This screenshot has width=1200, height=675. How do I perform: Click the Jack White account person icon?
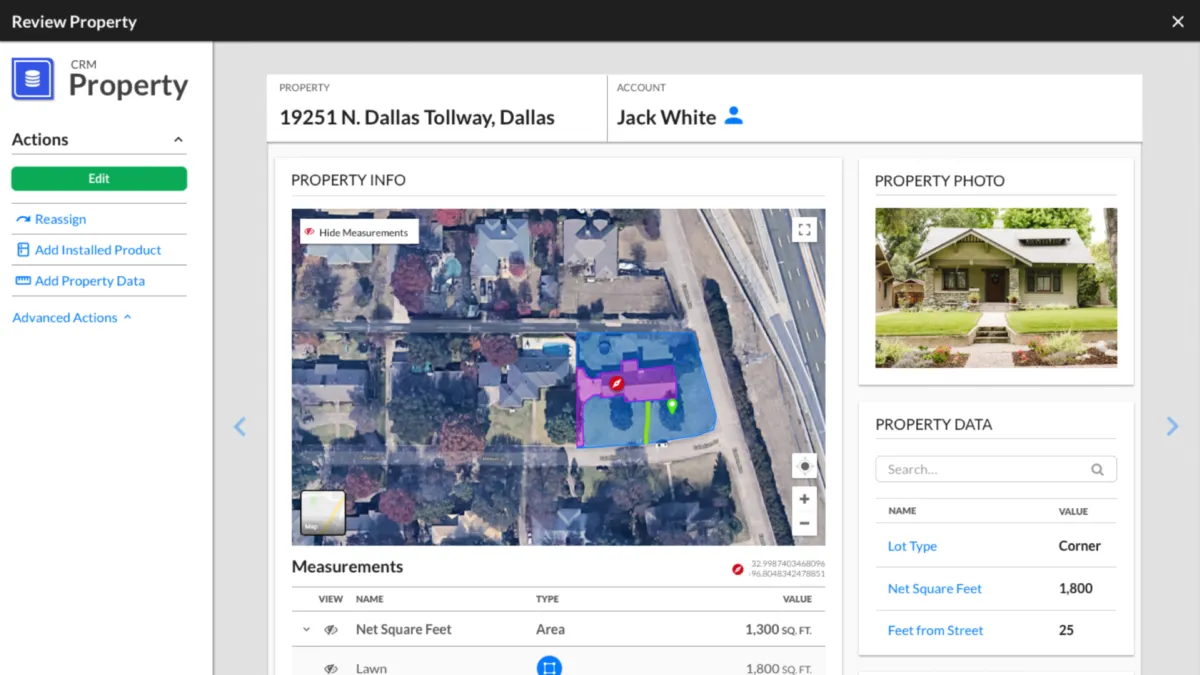coord(734,116)
